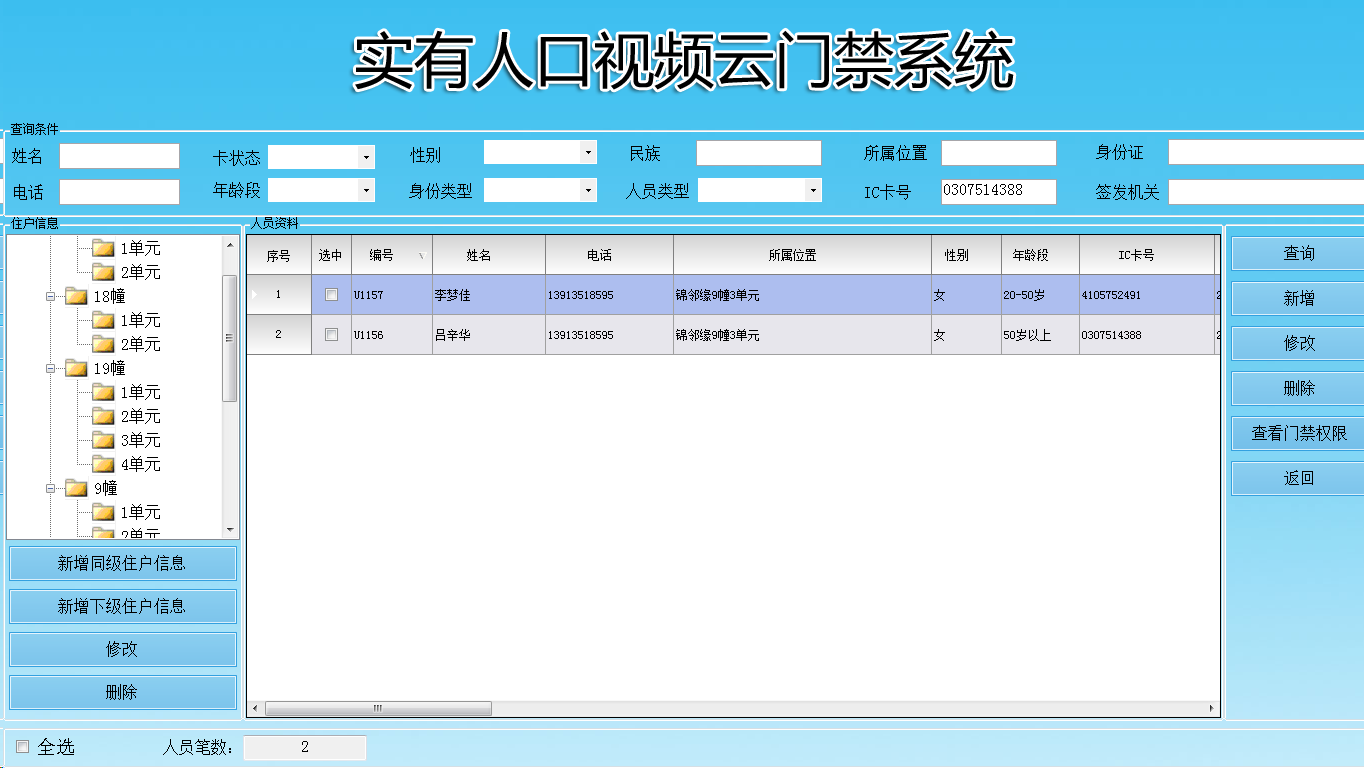This screenshot has height=768, width=1364.
Task: Focus the 电话 search input field
Action: tap(119, 192)
